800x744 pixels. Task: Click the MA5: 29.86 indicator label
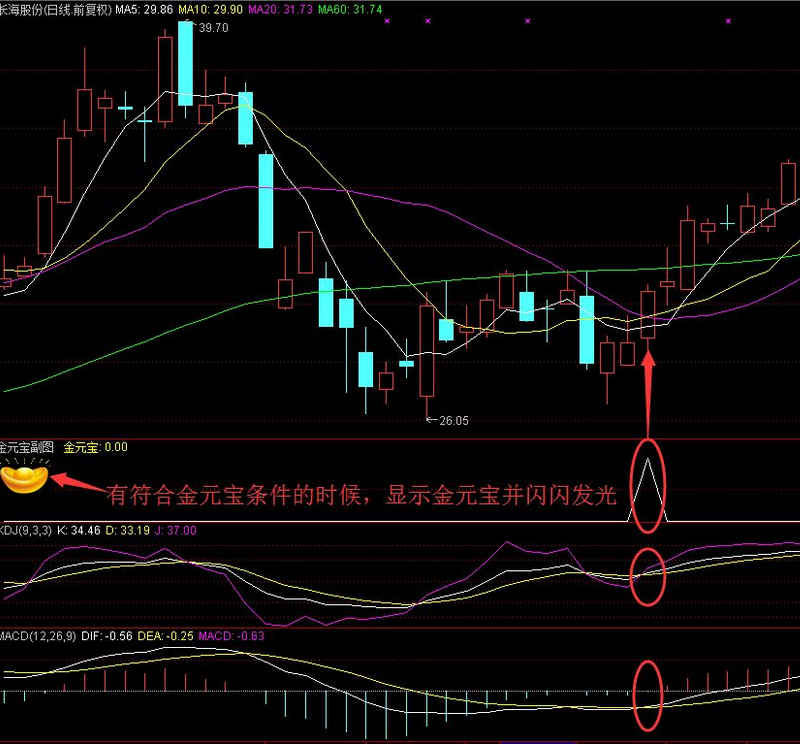click(x=144, y=9)
